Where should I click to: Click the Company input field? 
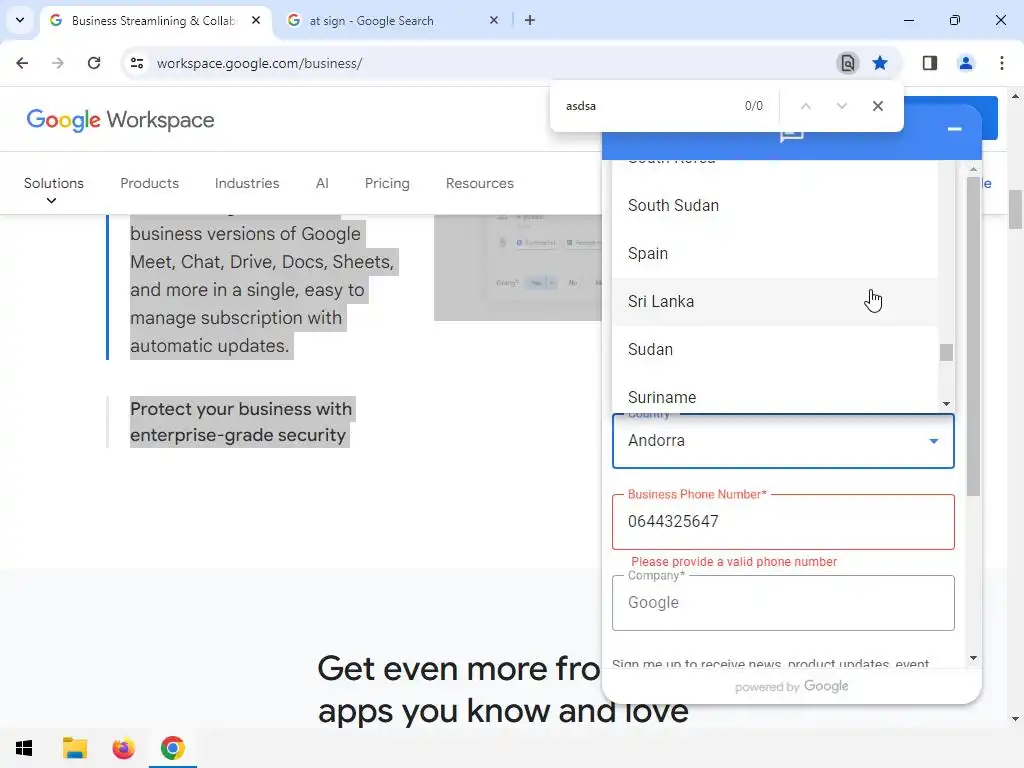[783, 603]
